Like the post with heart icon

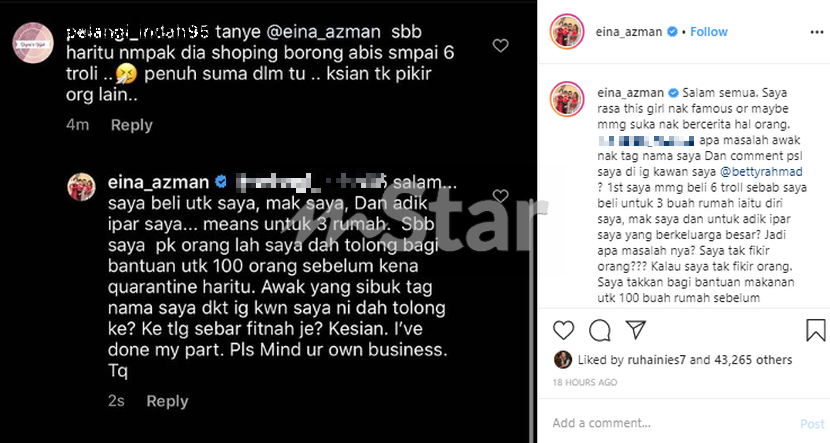(563, 330)
